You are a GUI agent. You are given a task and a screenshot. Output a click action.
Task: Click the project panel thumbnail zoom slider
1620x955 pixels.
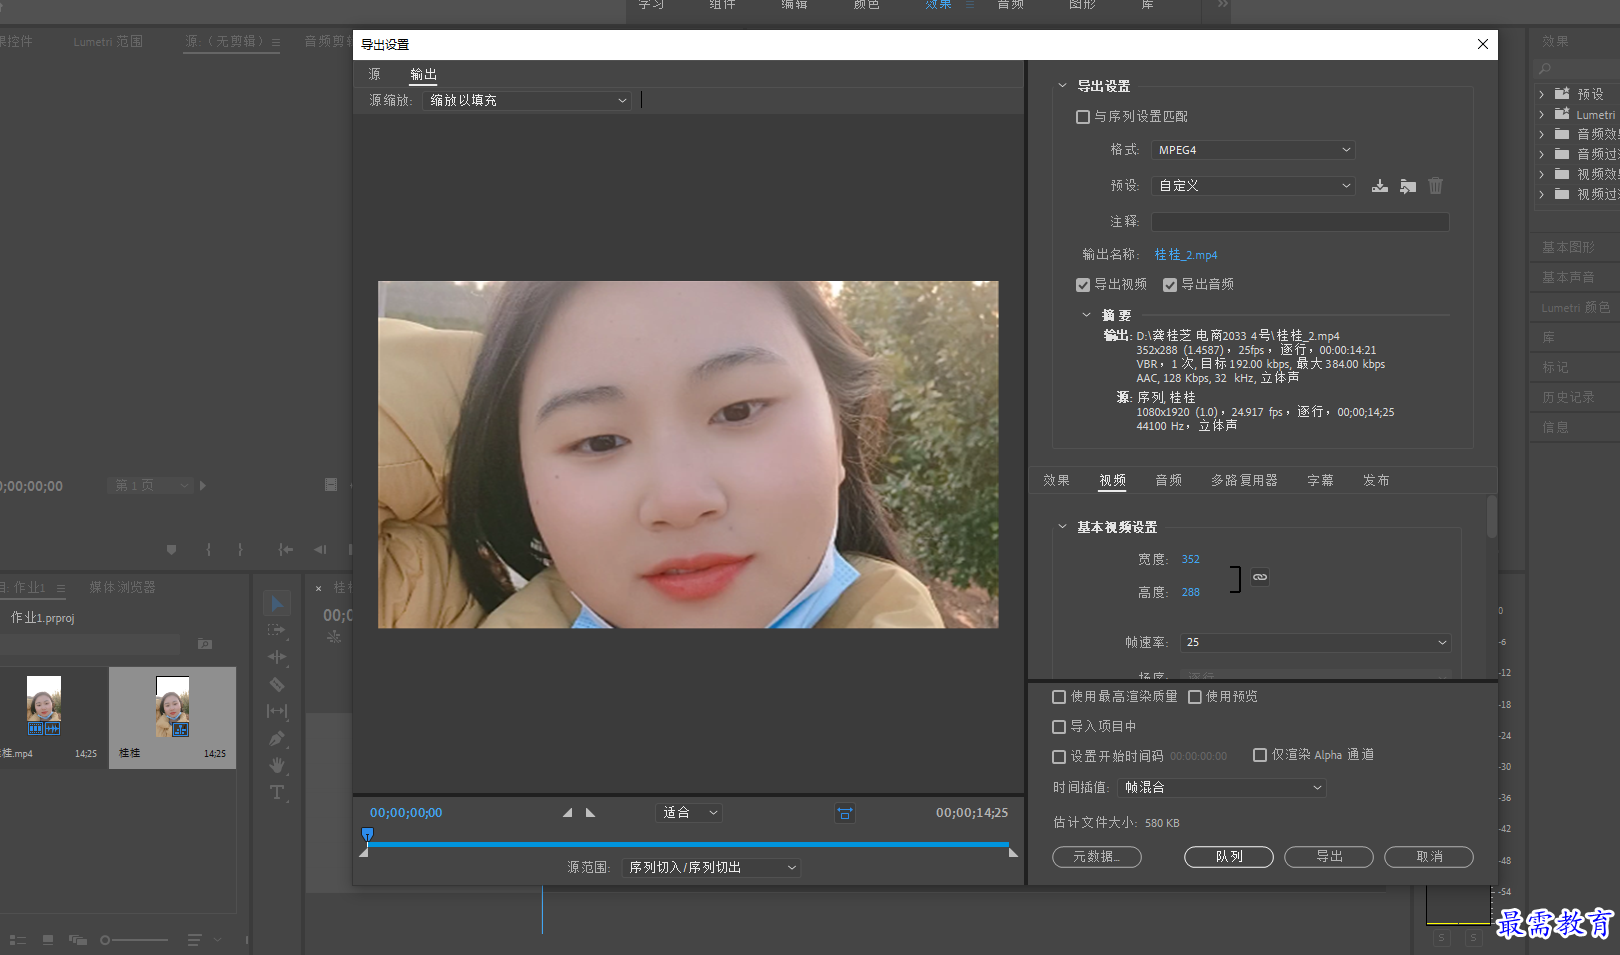(x=134, y=940)
